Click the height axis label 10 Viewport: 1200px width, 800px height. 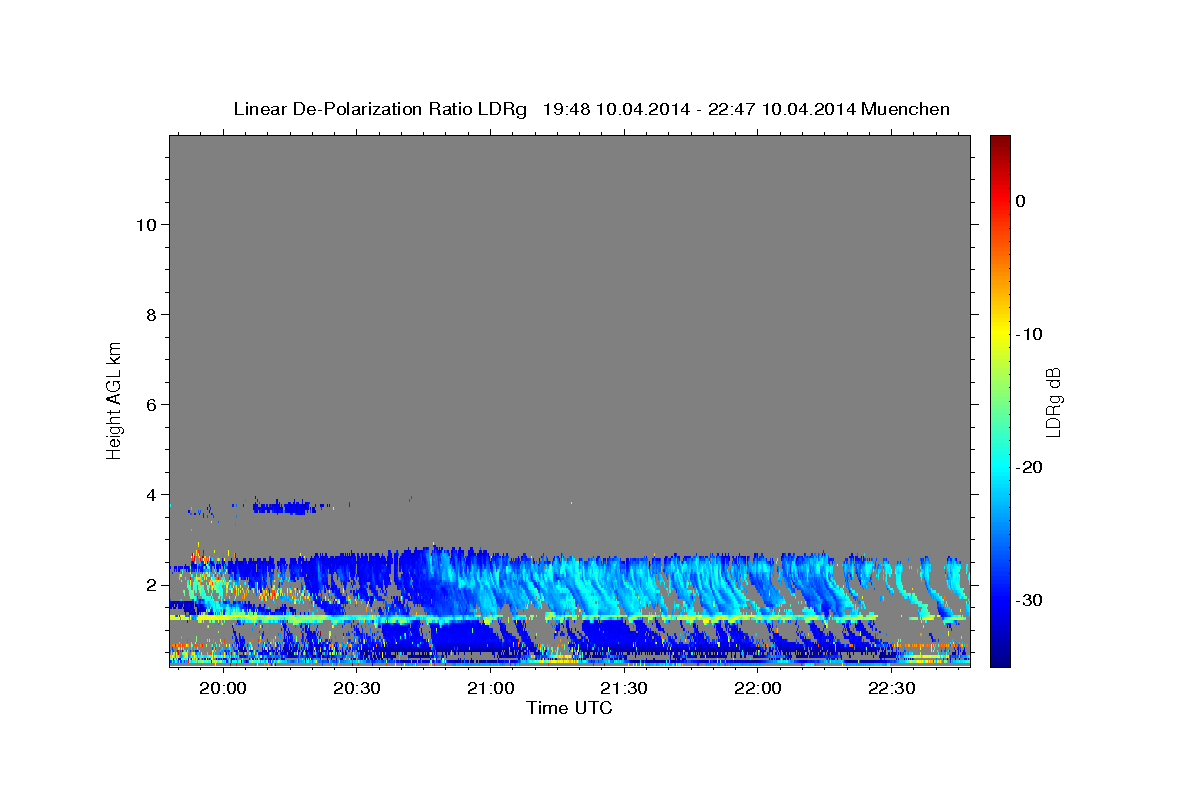click(146, 224)
